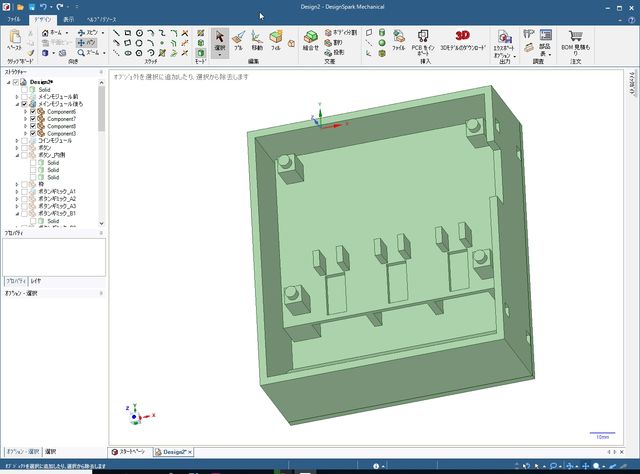Switch to sketch mode icon in Mode group
Viewport: 640px width, 474px height.
point(200,33)
